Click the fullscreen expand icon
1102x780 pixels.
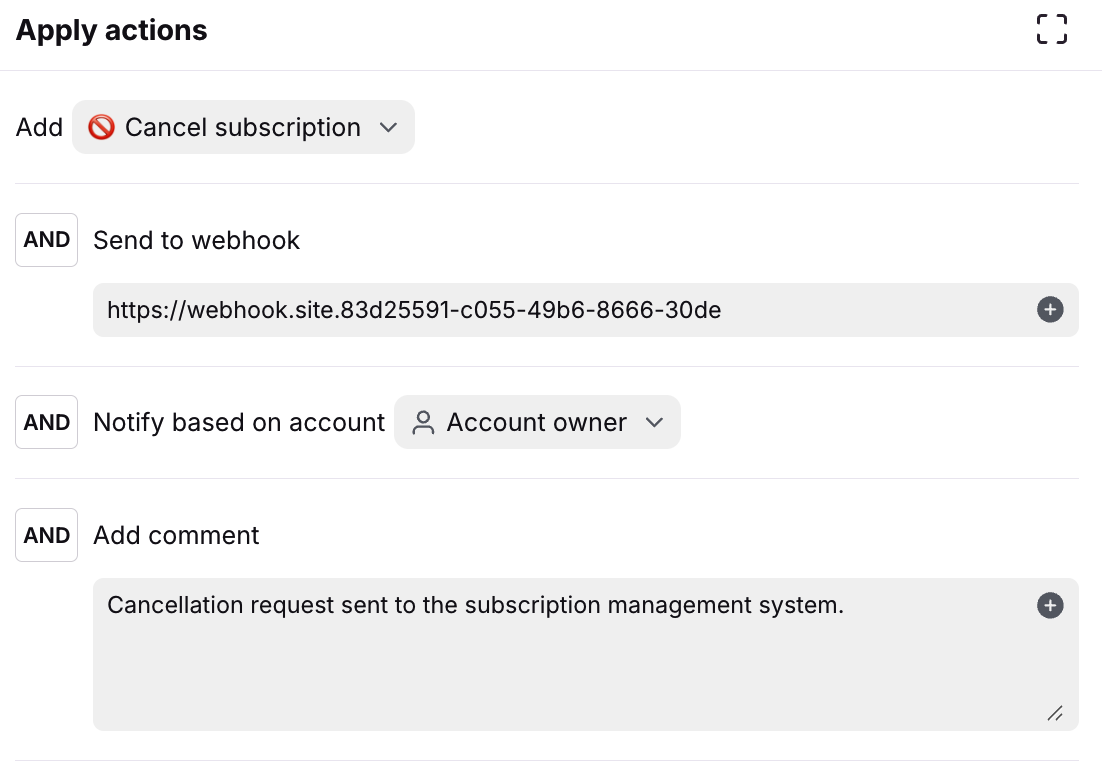pos(1052,30)
